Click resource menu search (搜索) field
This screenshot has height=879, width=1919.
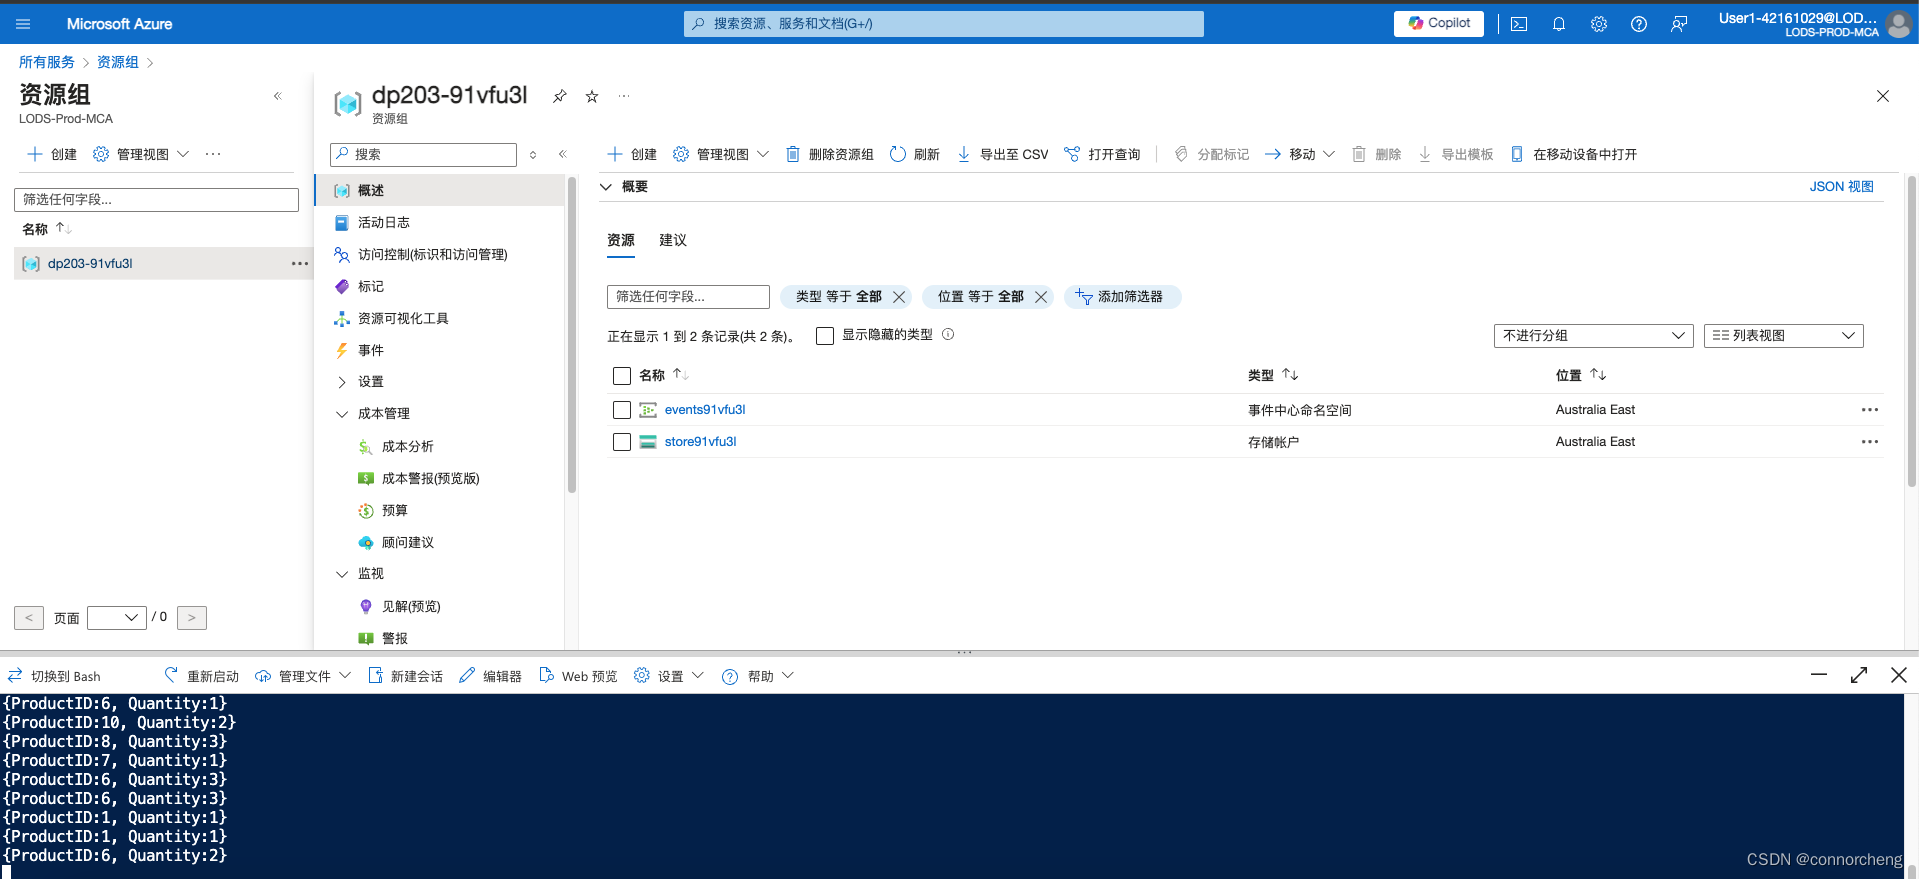[x=423, y=154]
